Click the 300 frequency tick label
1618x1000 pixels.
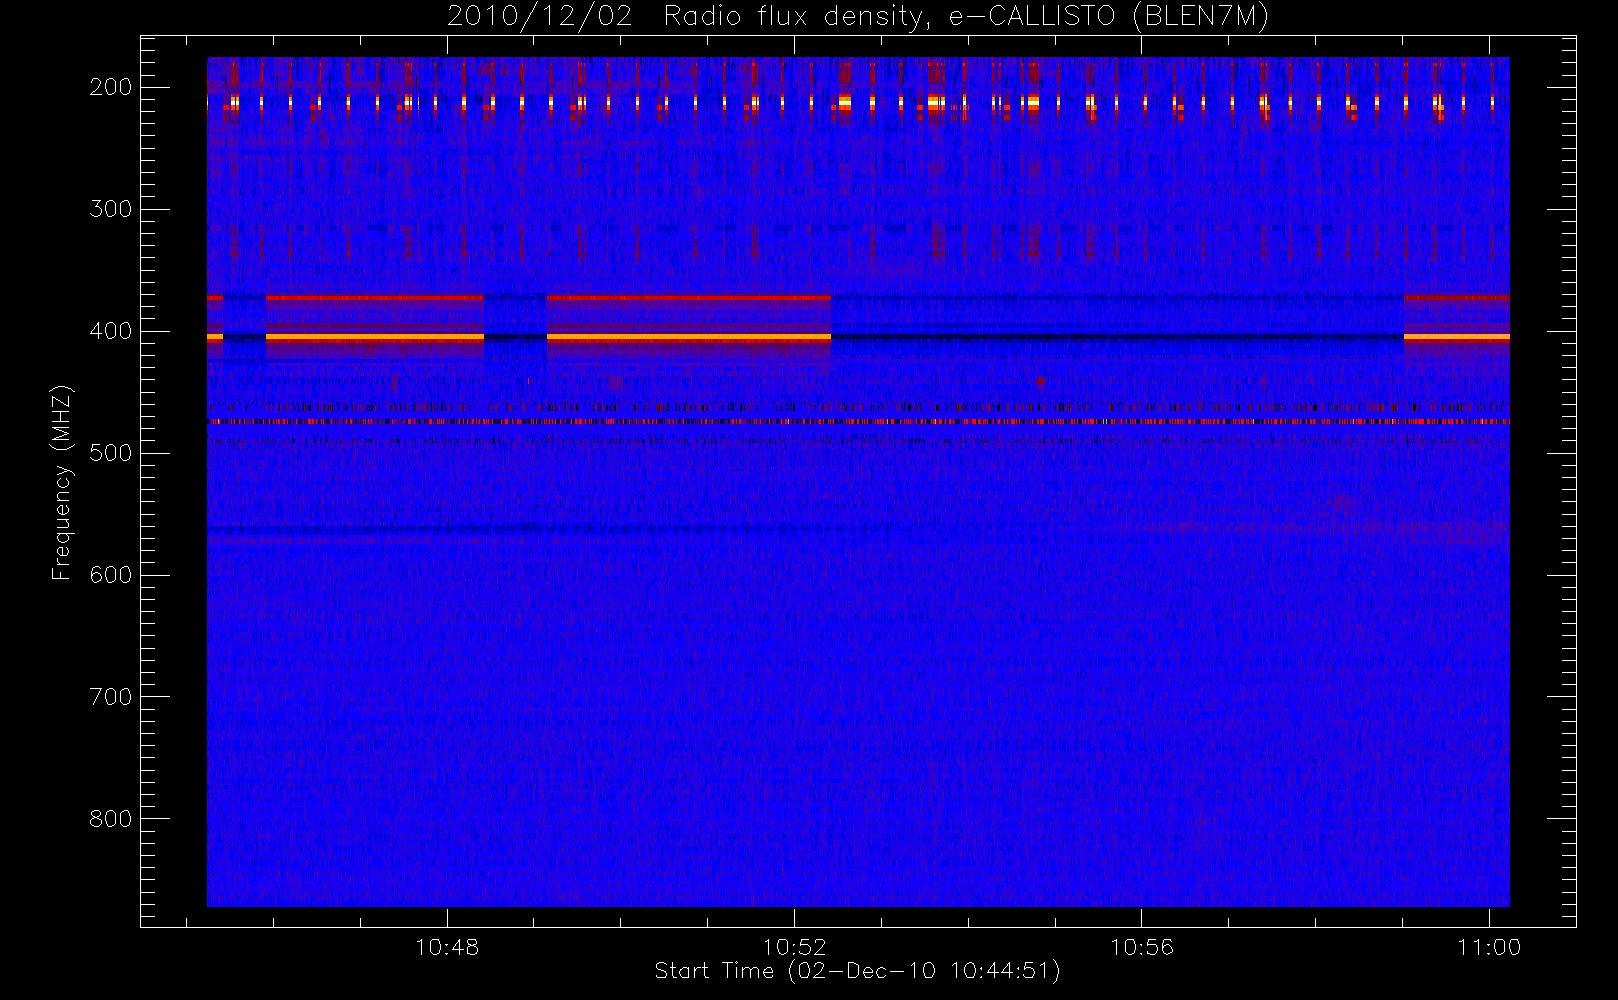111,209
